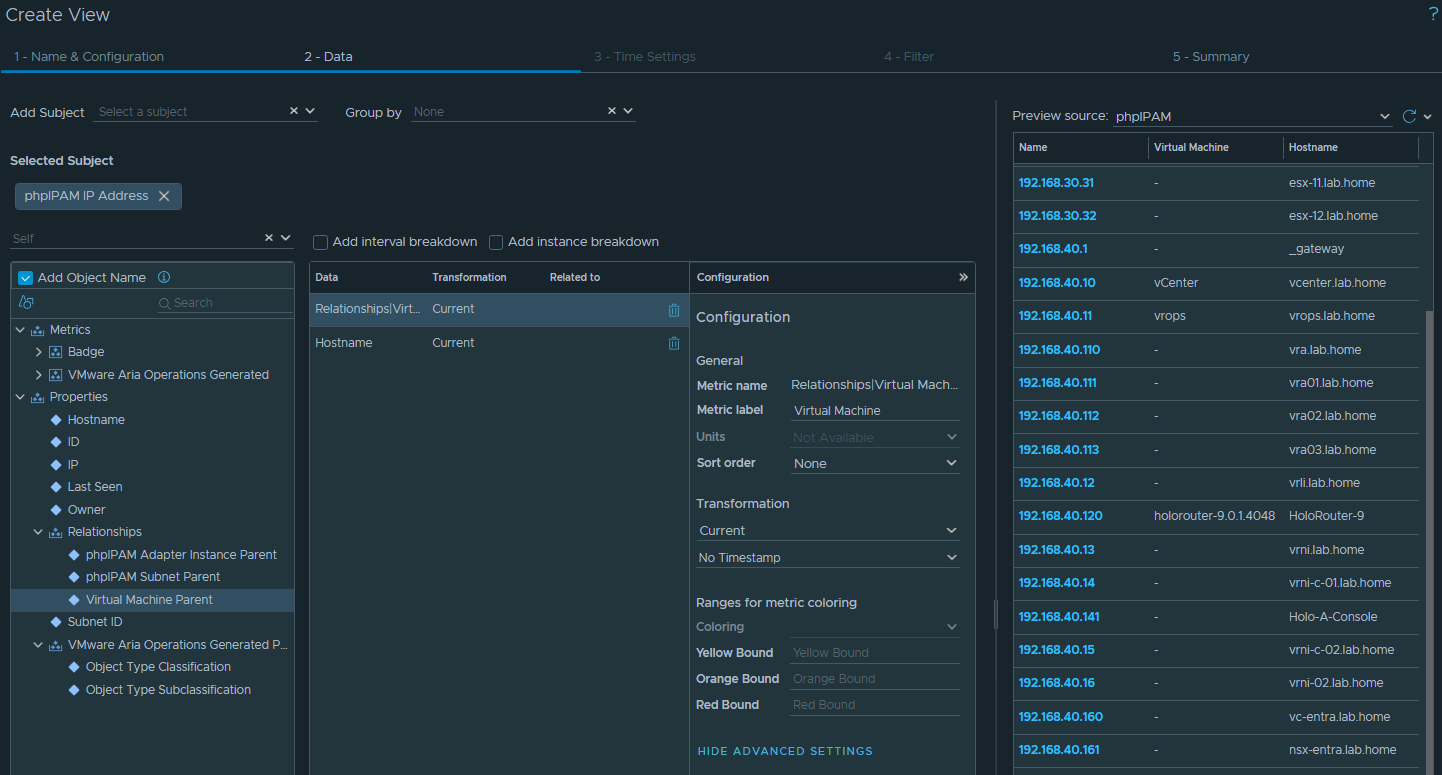This screenshot has height=775, width=1442.
Task: Refresh the preview source data
Action: [1409, 116]
